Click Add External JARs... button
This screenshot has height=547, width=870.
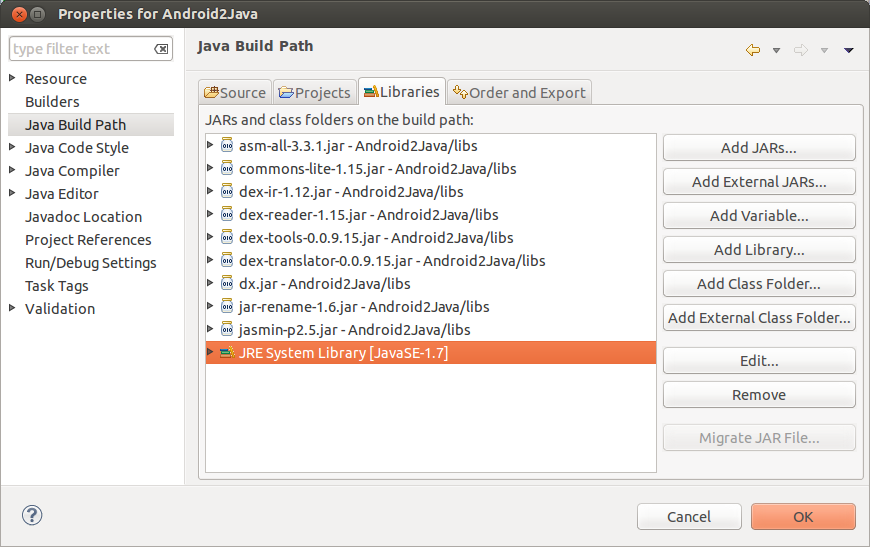tap(759, 182)
